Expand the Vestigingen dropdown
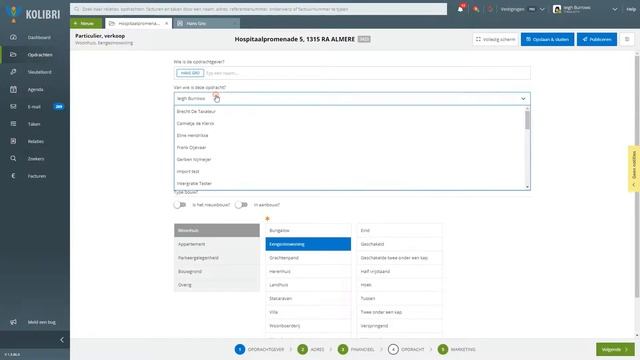Image resolution: width=640 pixels, height=360 pixels. tap(542, 9)
